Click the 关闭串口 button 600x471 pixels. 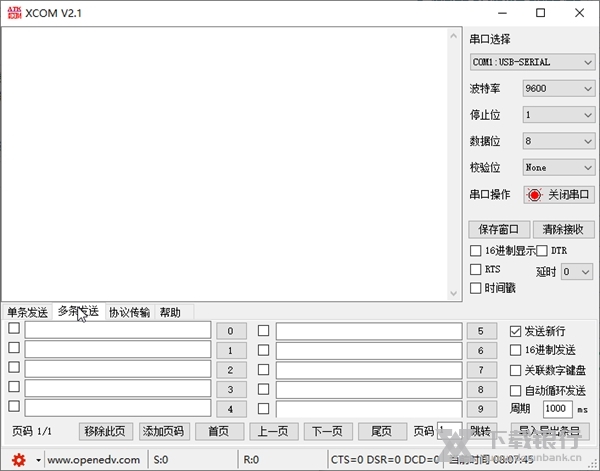[559, 195]
